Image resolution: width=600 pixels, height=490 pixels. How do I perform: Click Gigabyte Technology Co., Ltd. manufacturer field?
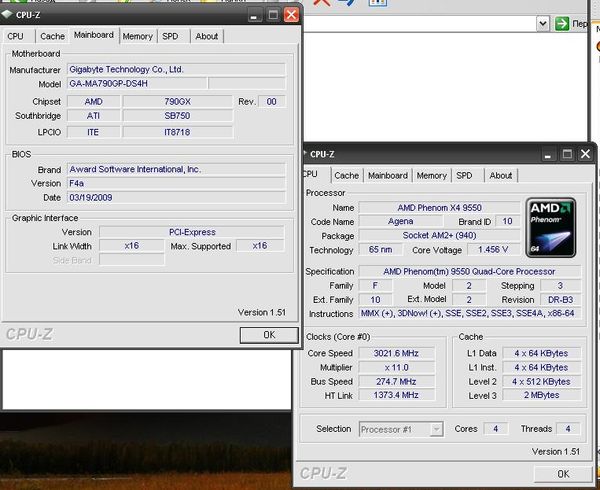pos(176,70)
